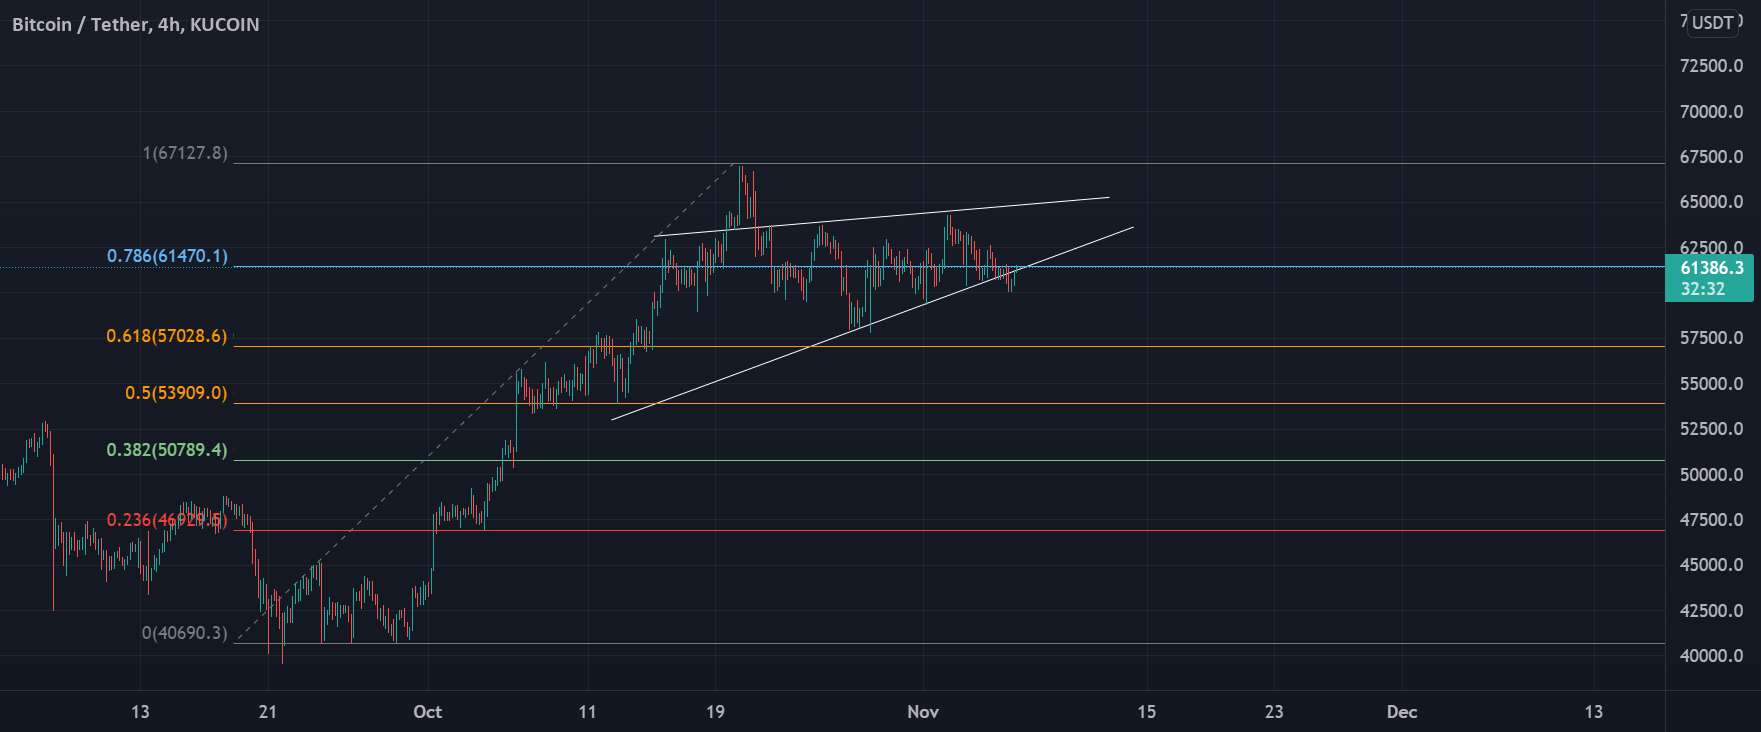Click the Nov date on time axis

[923, 712]
